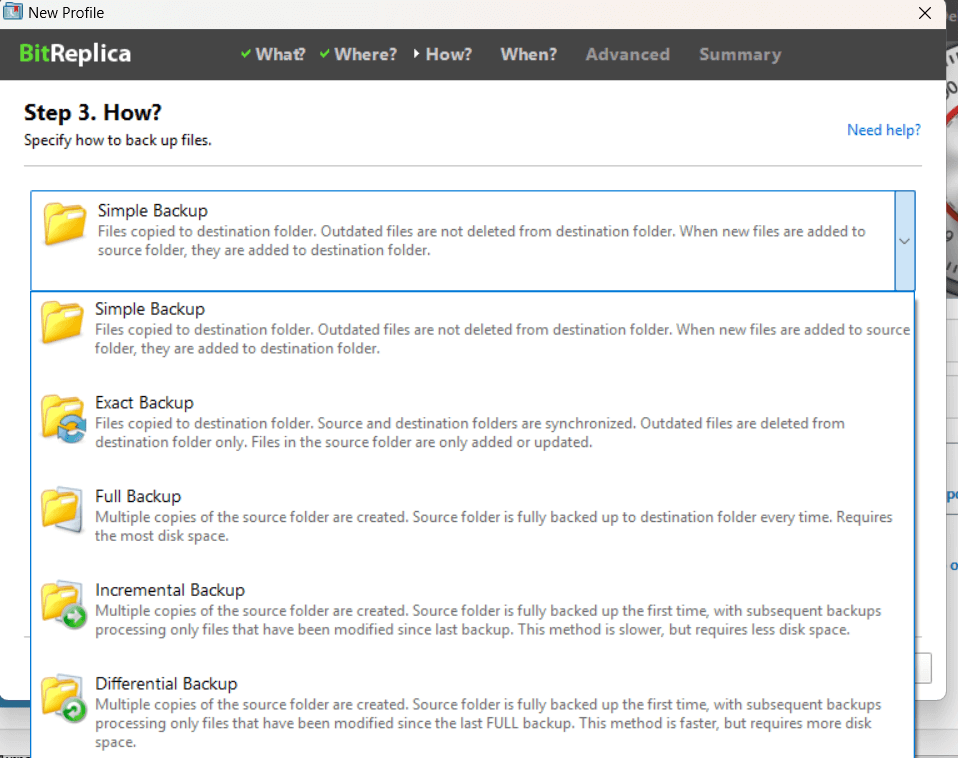Viewport: 958px width, 758px height.
Task: Collapse the backup type dropdown arrow
Action: coord(904,241)
